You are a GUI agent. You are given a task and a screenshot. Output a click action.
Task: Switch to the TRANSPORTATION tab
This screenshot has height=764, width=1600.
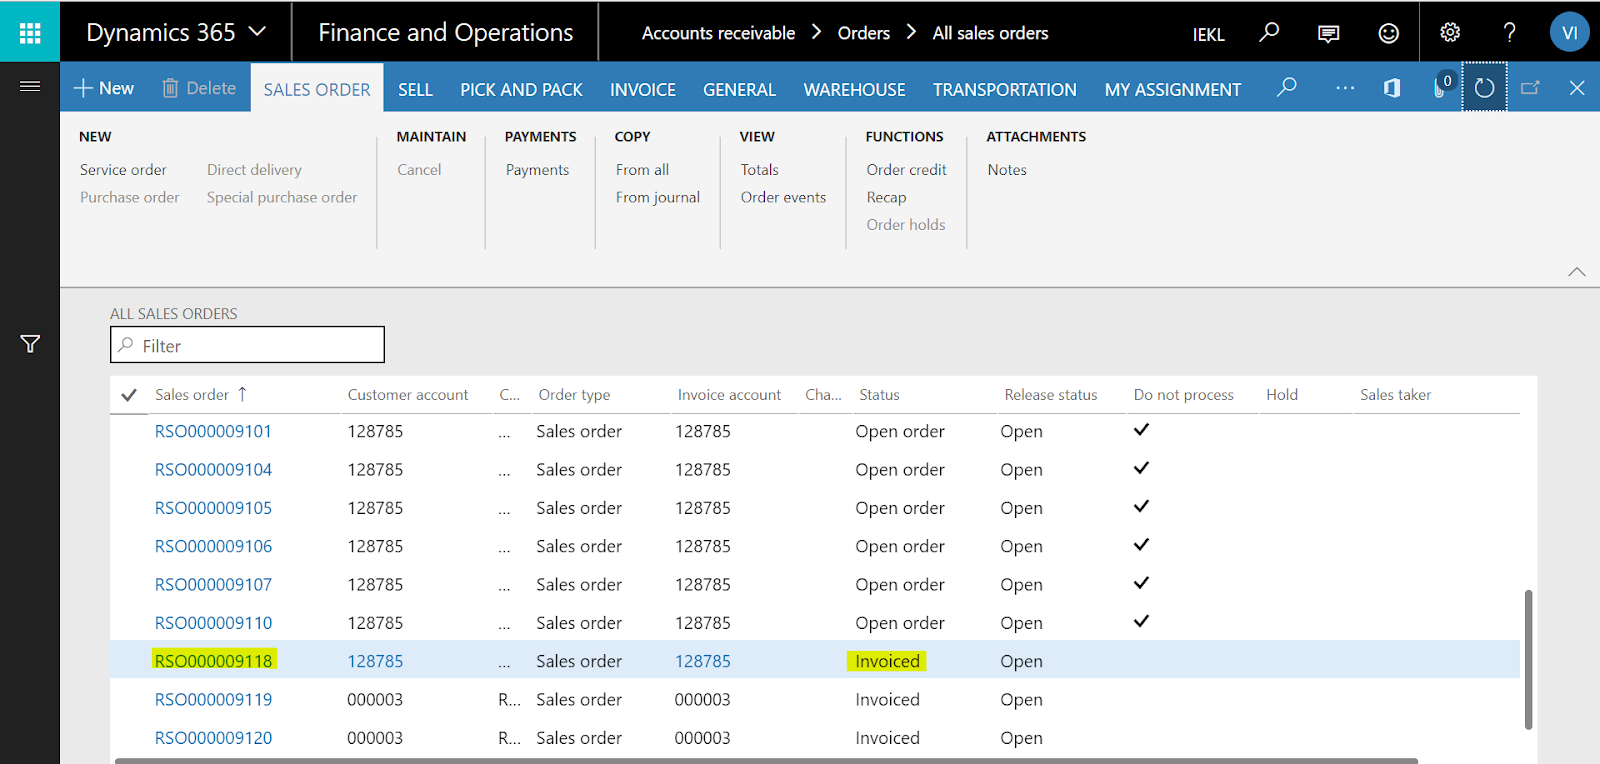tap(1005, 89)
